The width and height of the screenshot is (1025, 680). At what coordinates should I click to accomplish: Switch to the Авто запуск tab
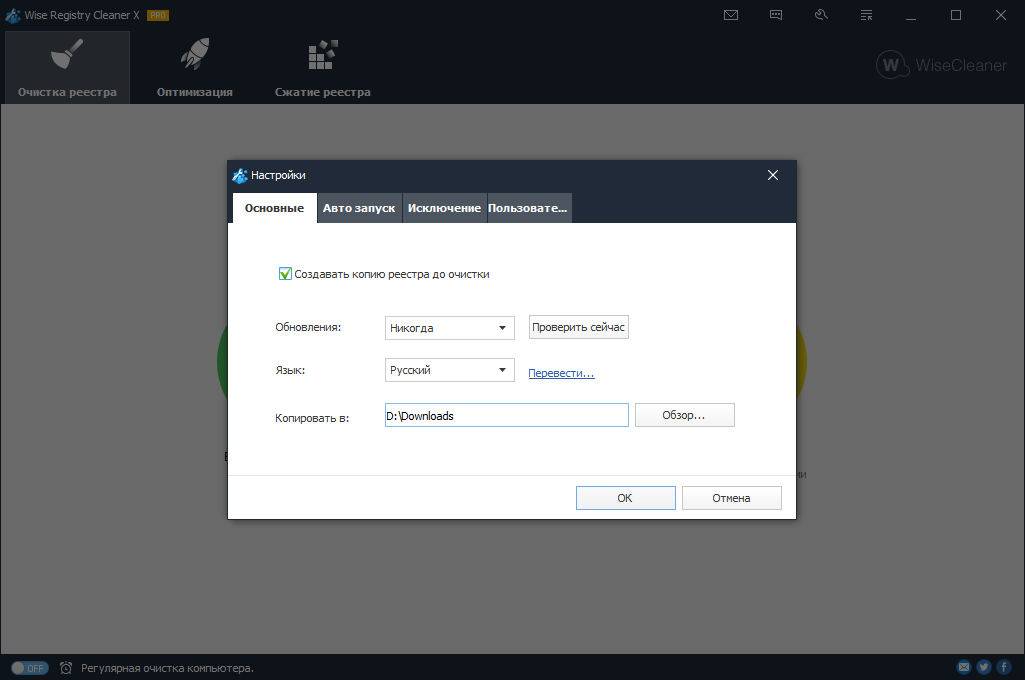point(359,208)
